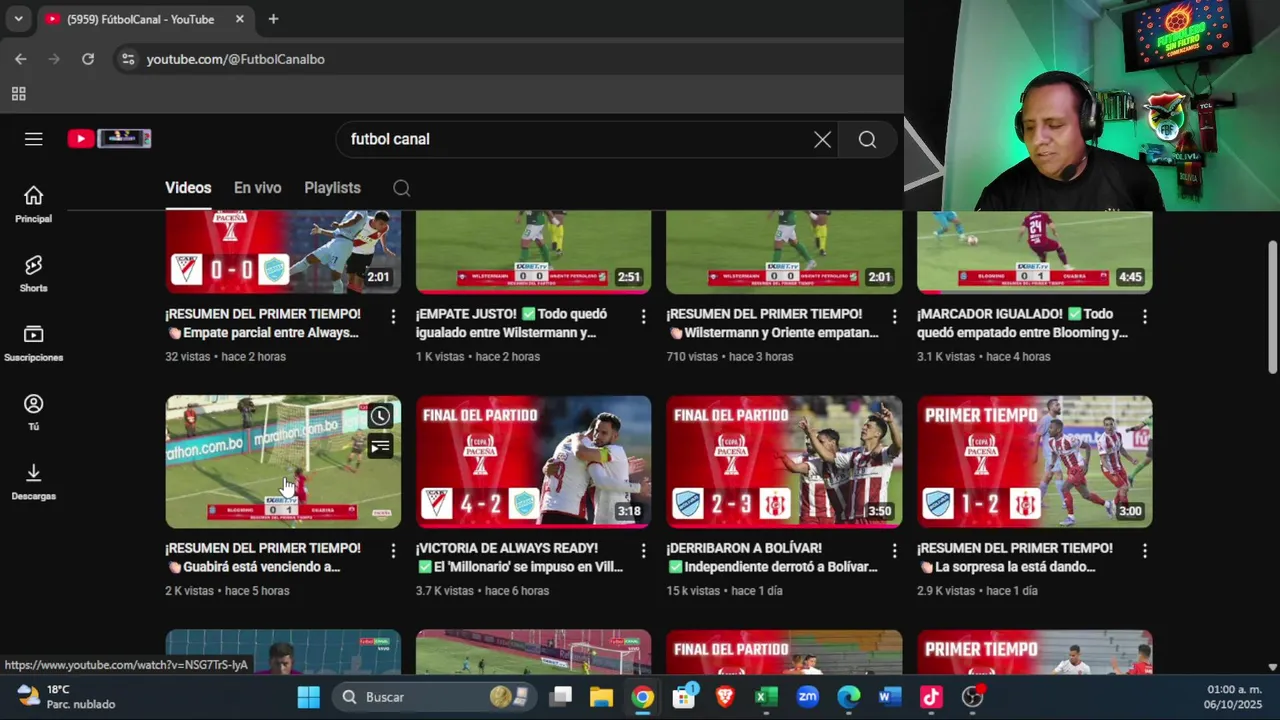This screenshot has width=1280, height=720.
Task: Open Task View on the taskbar
Action: pyautogui.click(x=561, y=697)
